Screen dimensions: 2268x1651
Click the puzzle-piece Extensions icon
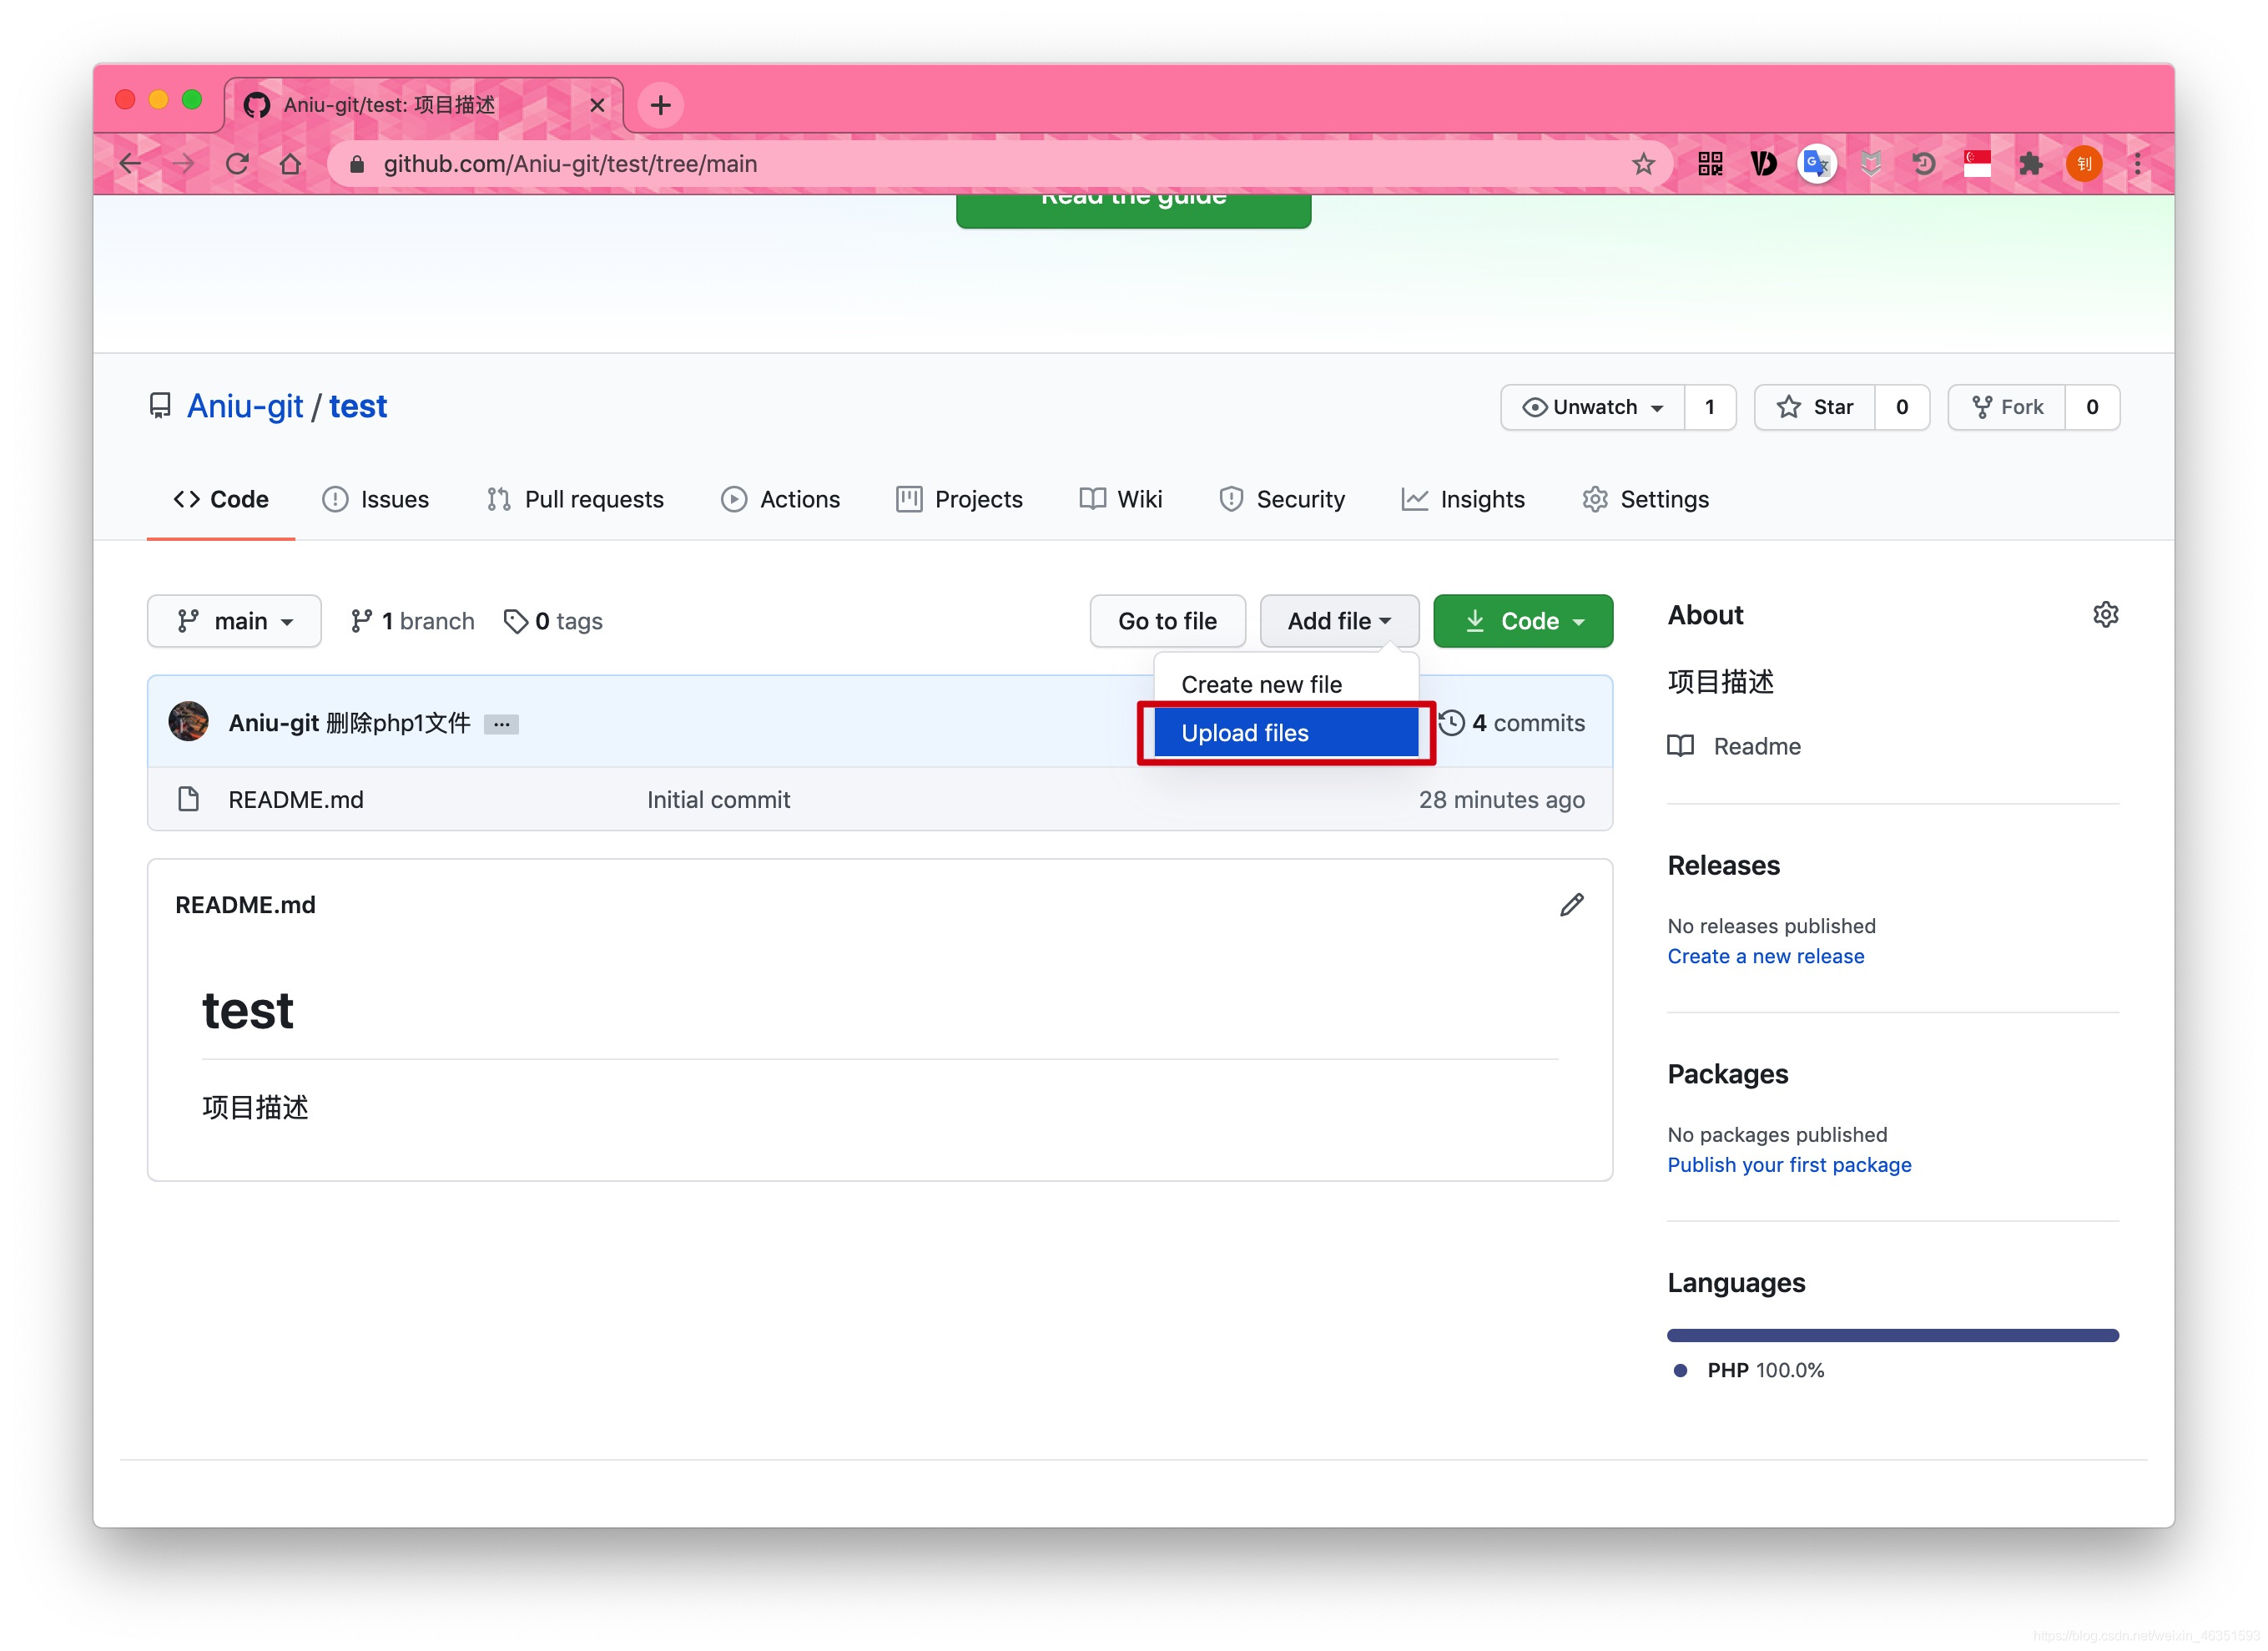coord(2030,164)
